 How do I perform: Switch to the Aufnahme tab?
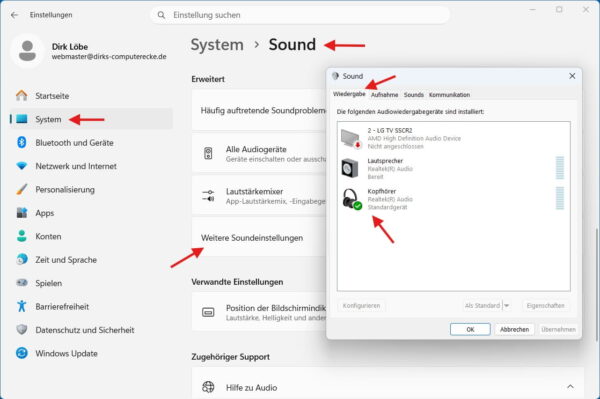tap(385, 95)
